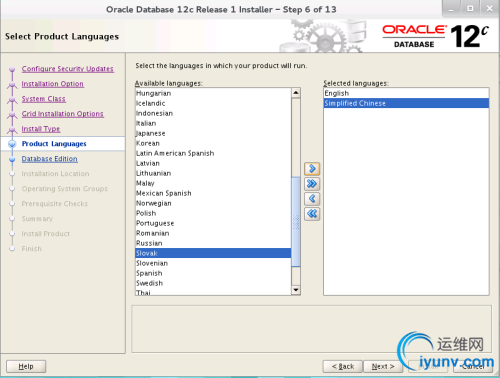Select Polish in available languages
Image resolution: width=500 pixels, height=378 pixels.
213,213
